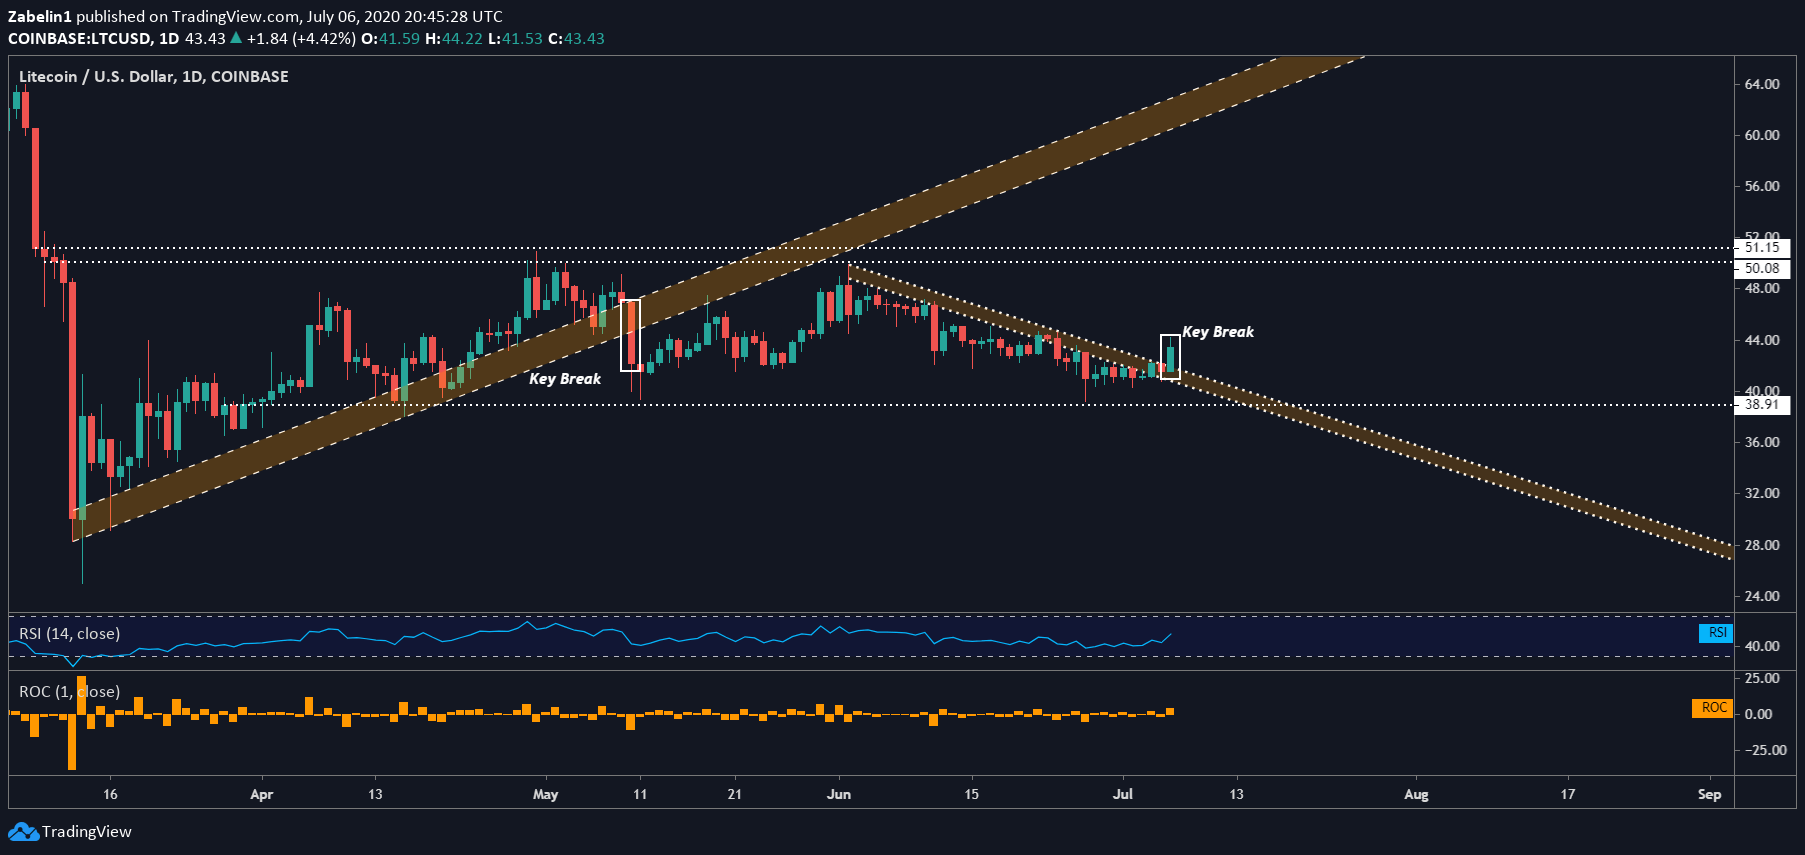Click the O:41.59 open value in header
This screenshot has width=1805, height=855.
tap(390, 39)
